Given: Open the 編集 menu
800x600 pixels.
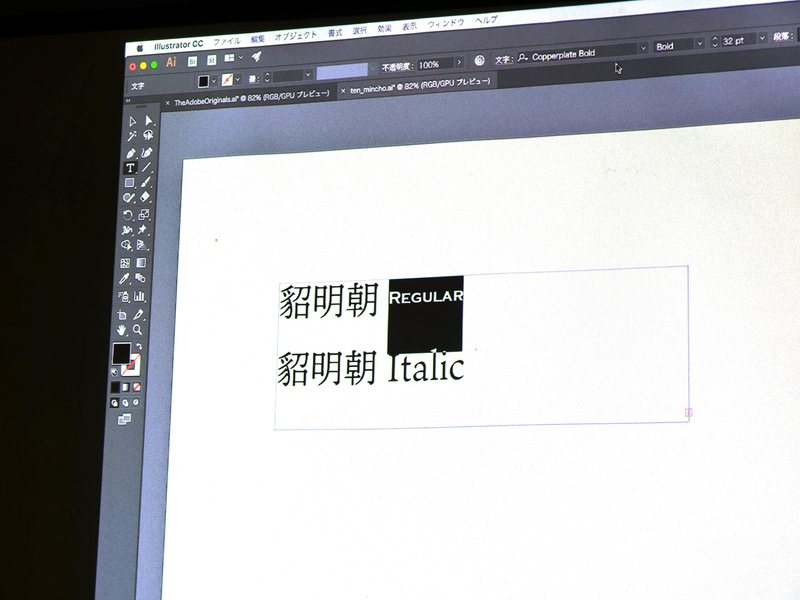Looking at the screenshot, I should coord(258,39).
